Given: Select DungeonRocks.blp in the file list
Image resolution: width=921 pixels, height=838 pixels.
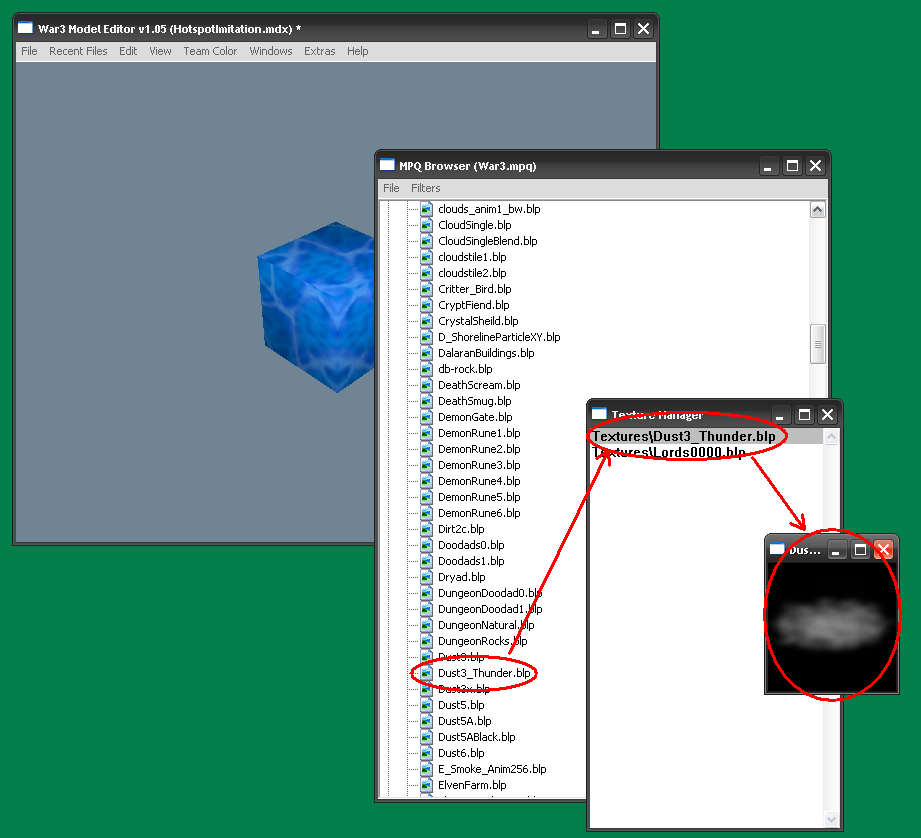Looking at the screenshot, I should [482, 641].
